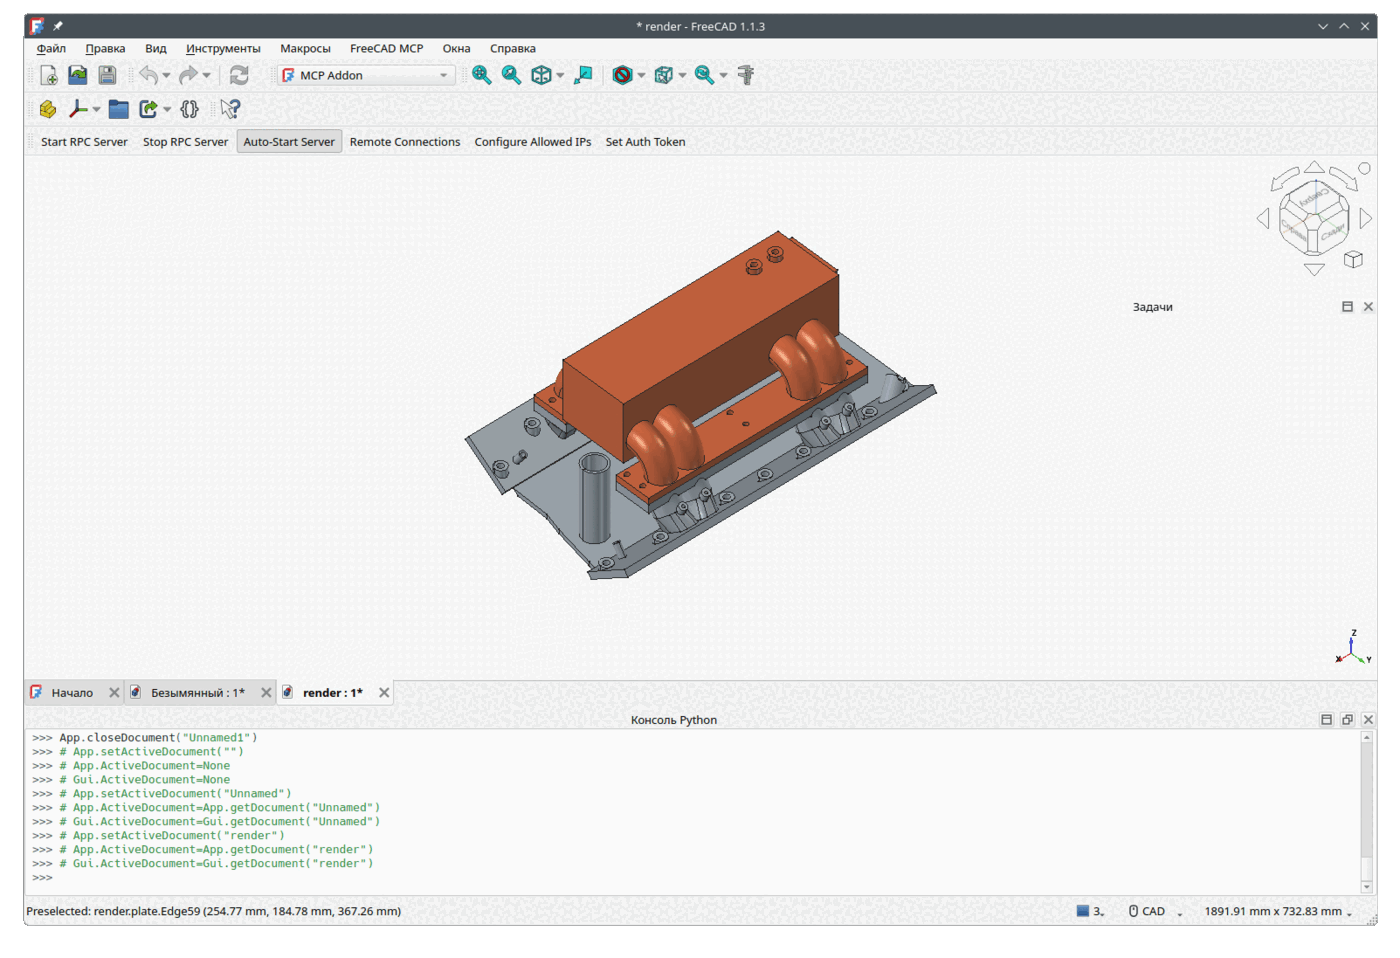Set the standard isometric view cube icon
The image size is (1400, 958).
[541, 75]
